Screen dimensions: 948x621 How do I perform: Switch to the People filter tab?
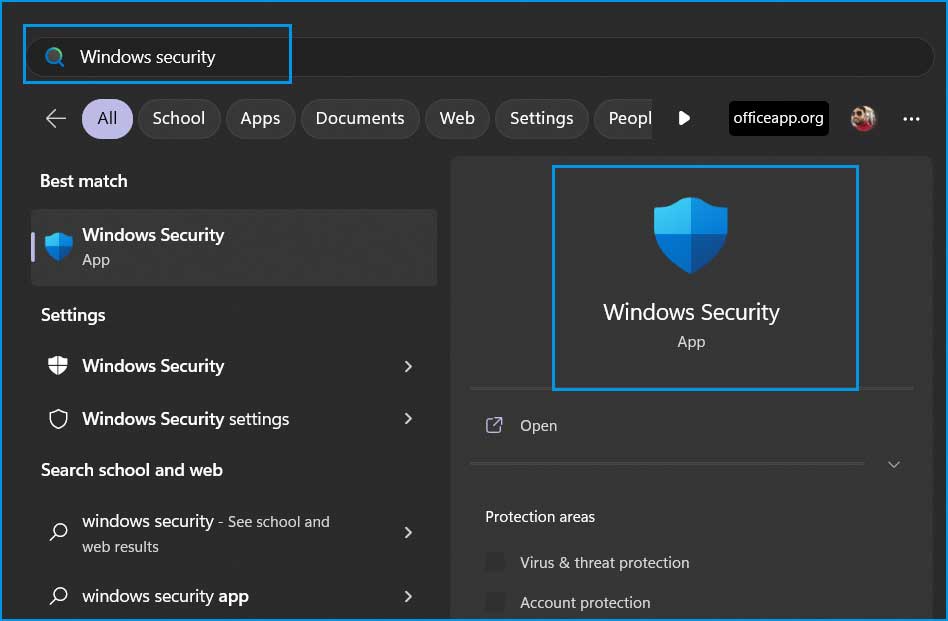coord(624,119)
